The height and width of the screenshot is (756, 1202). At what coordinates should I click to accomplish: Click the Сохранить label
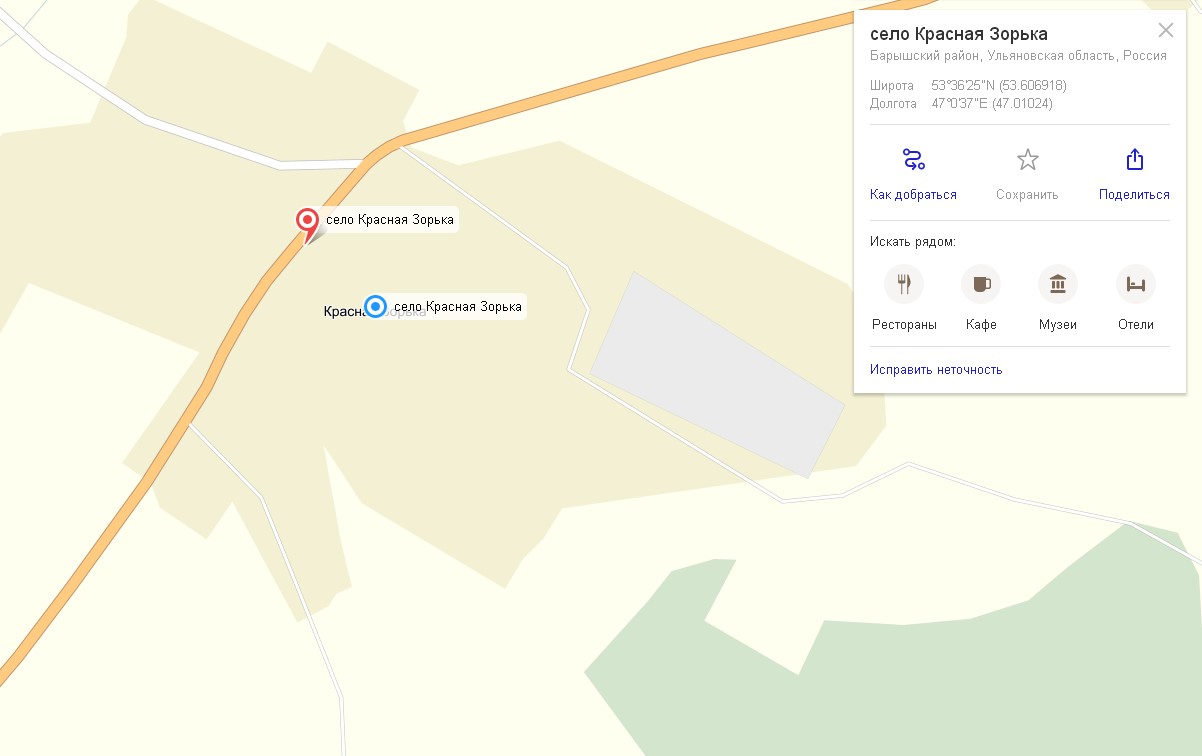coord(1027,194)
